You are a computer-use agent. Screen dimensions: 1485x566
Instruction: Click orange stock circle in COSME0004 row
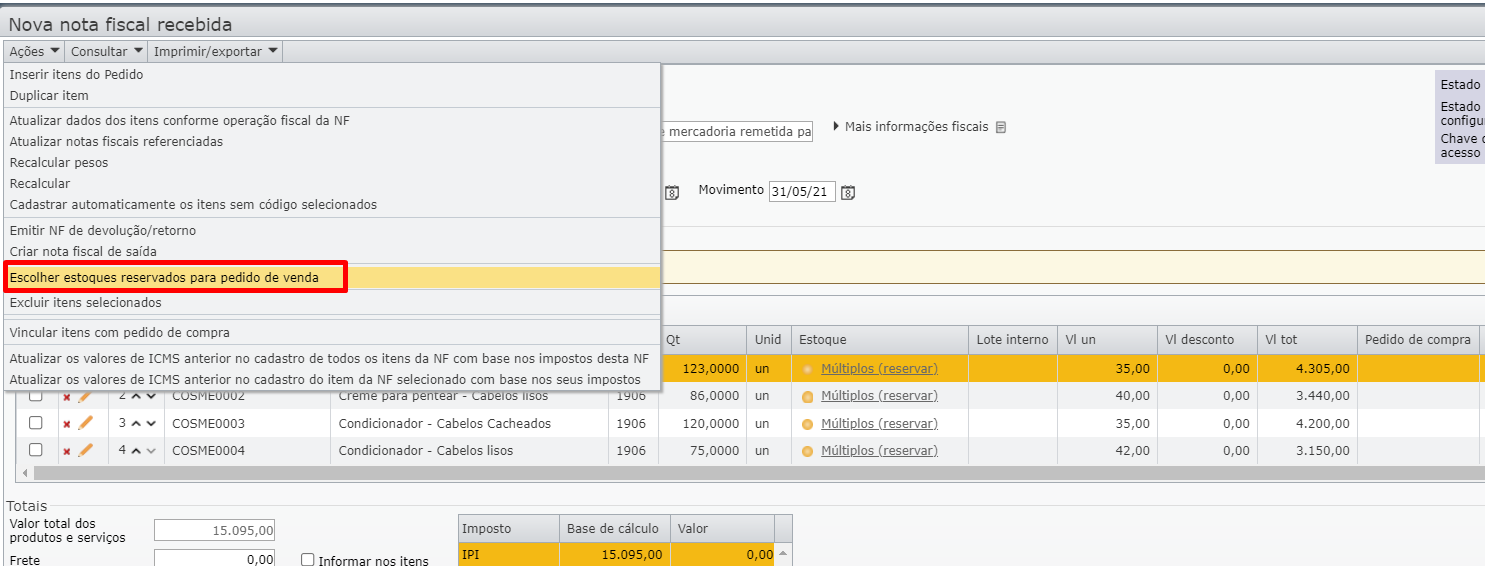tap(808, 451)
